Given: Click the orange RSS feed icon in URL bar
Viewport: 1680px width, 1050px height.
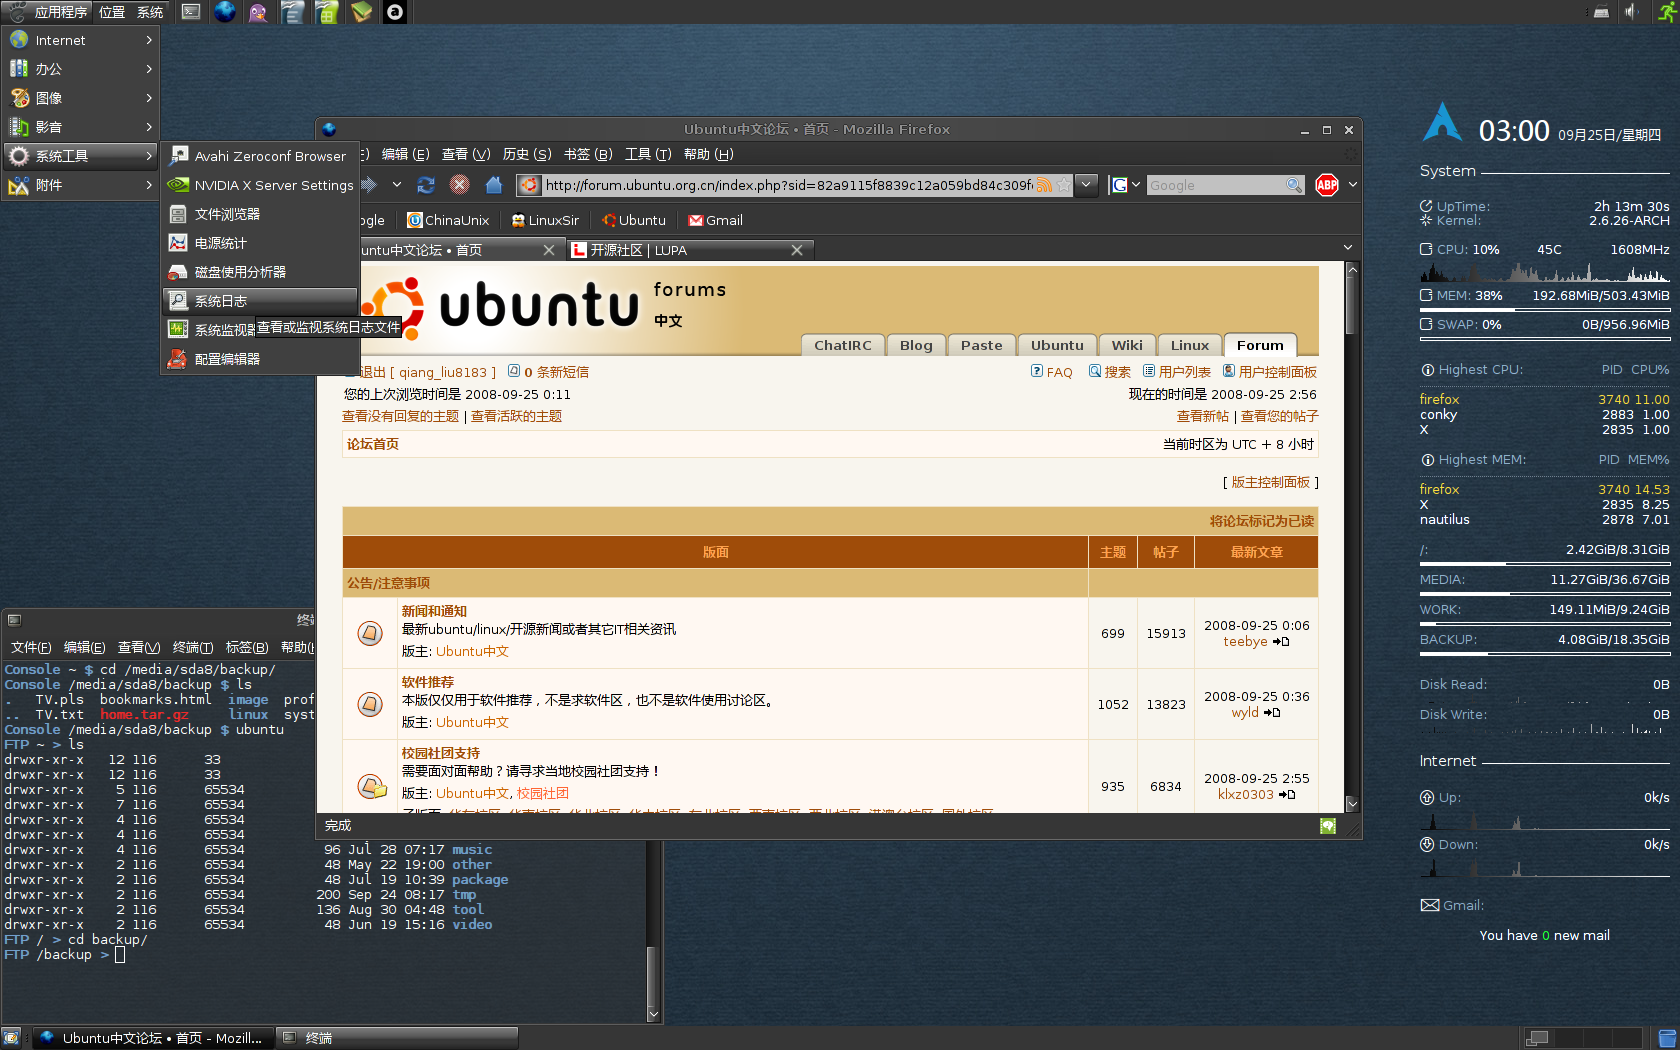Looking at the screenshot, I should [x=1044, y=185].
